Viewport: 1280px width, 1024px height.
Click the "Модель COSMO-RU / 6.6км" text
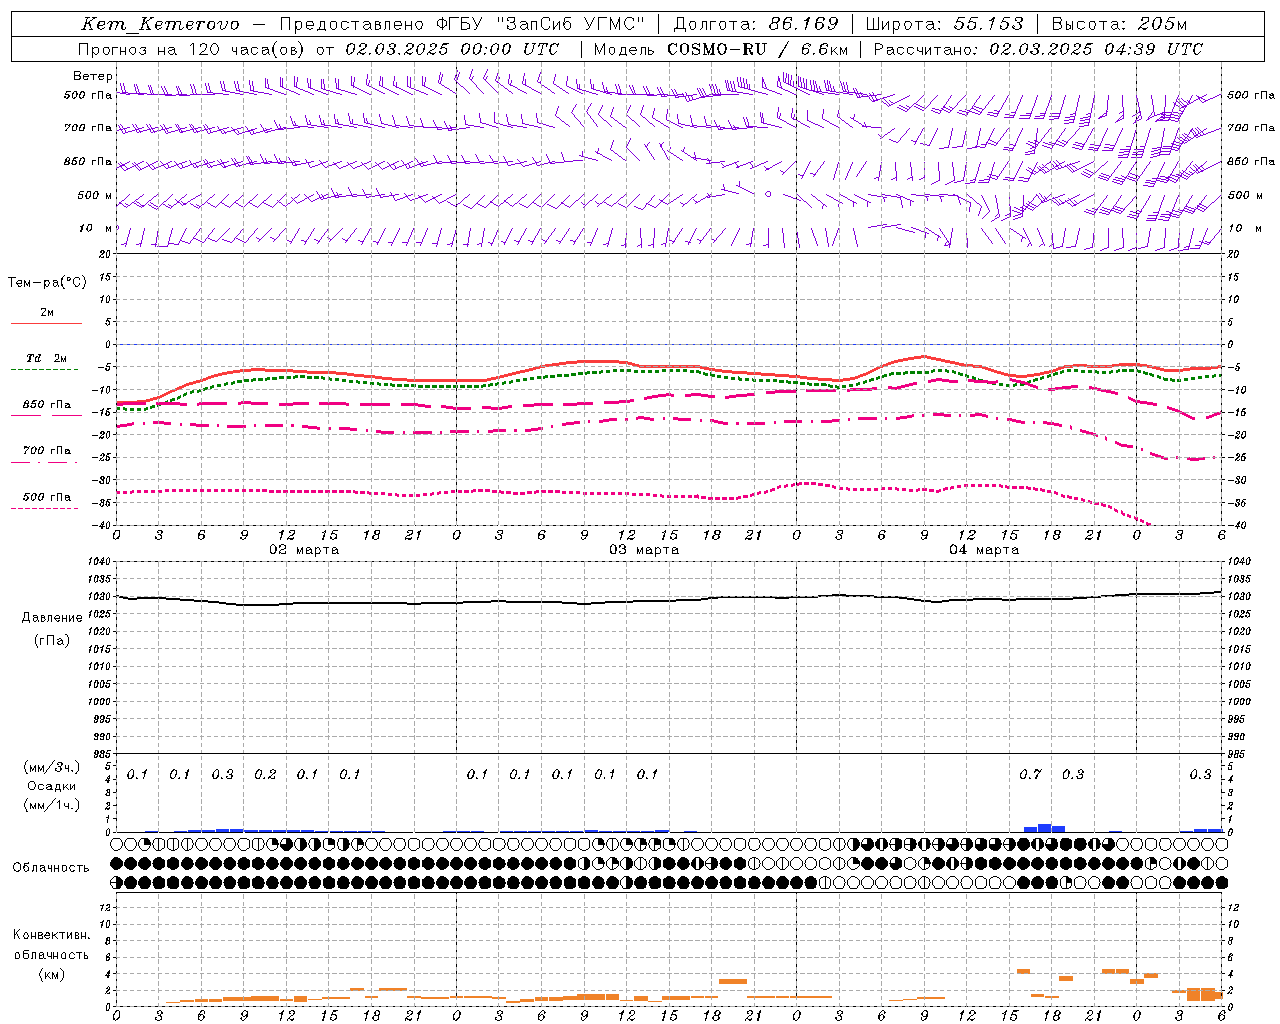click(721, 49)
